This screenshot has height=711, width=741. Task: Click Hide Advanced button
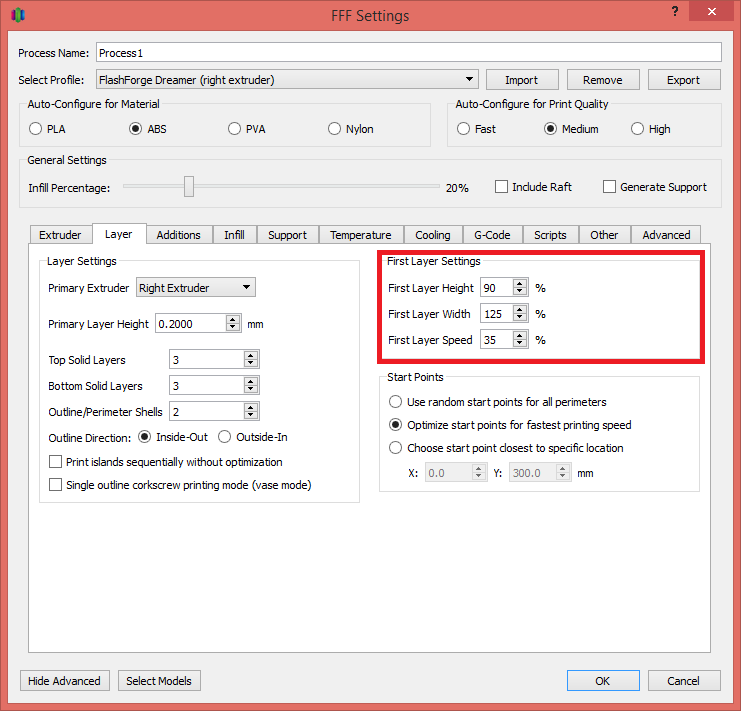(x=65, y=680)
